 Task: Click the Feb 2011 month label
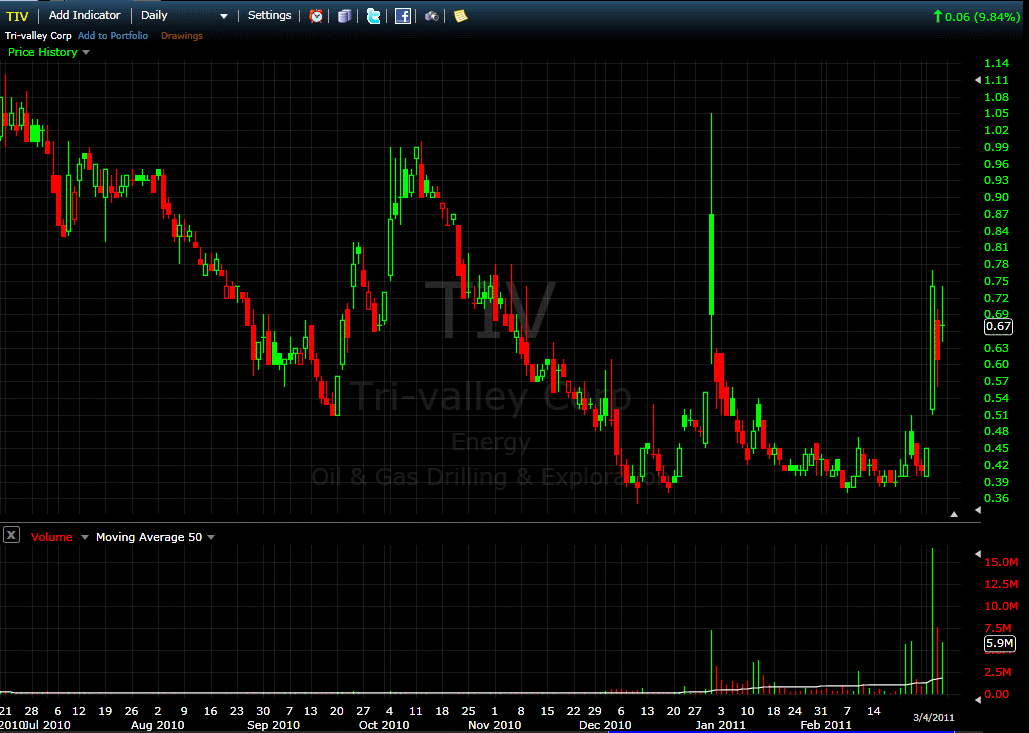tap(826, 725)
